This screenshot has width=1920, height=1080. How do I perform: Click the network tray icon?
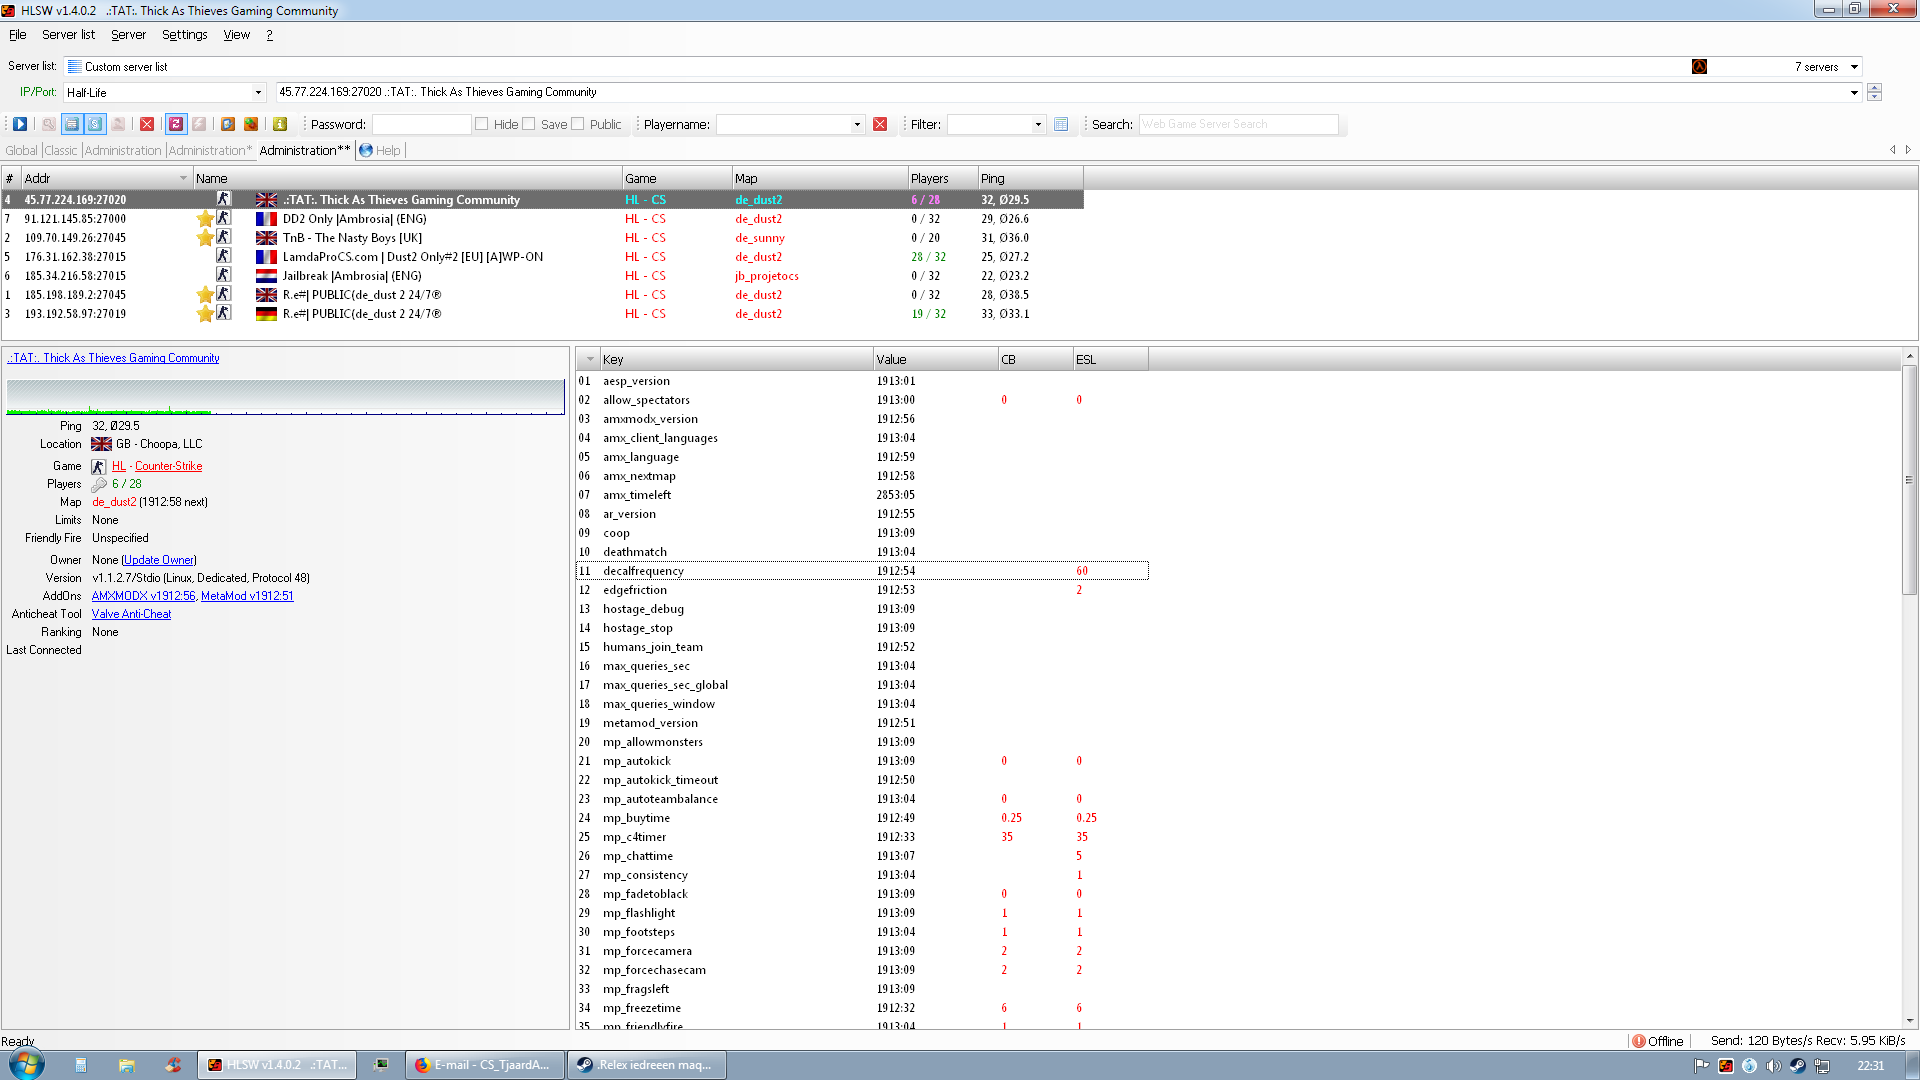click(1821, 1066)
